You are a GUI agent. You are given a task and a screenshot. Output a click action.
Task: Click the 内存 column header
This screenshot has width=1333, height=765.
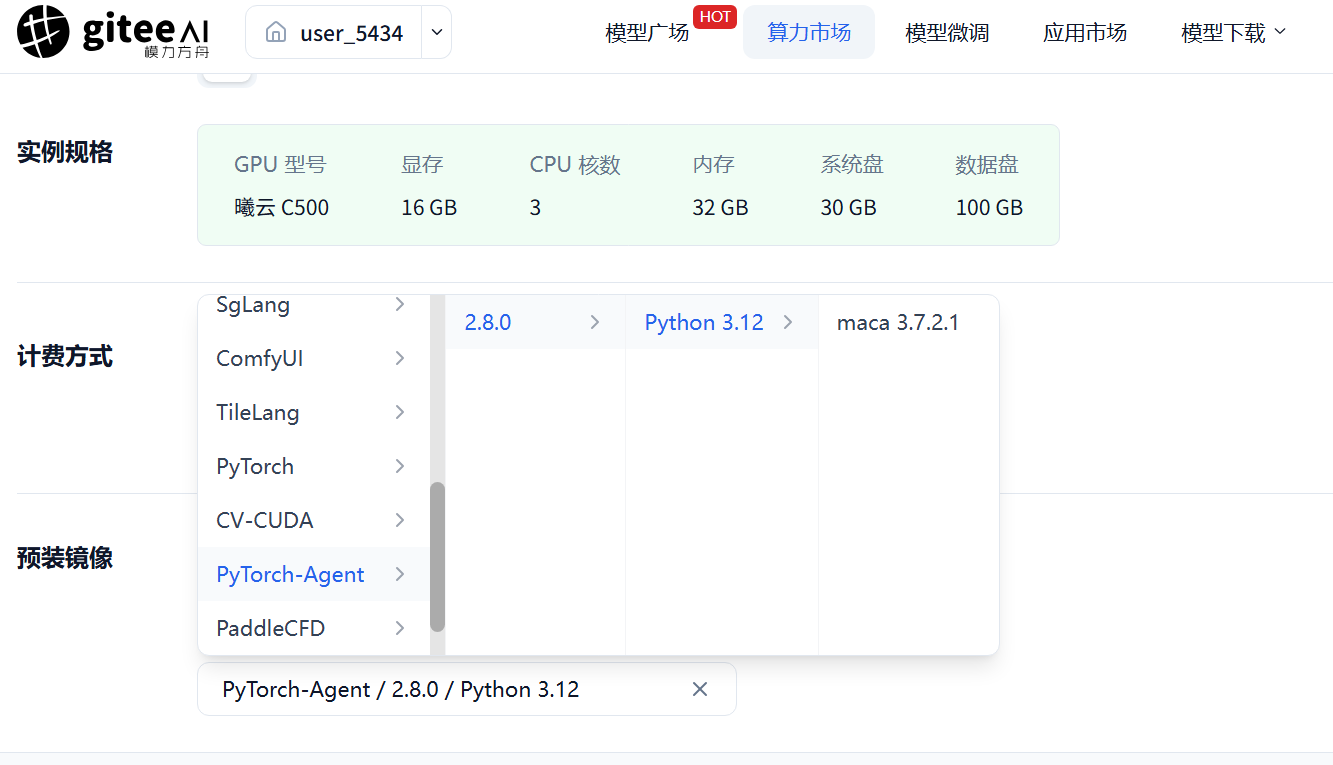click(713, 165)
